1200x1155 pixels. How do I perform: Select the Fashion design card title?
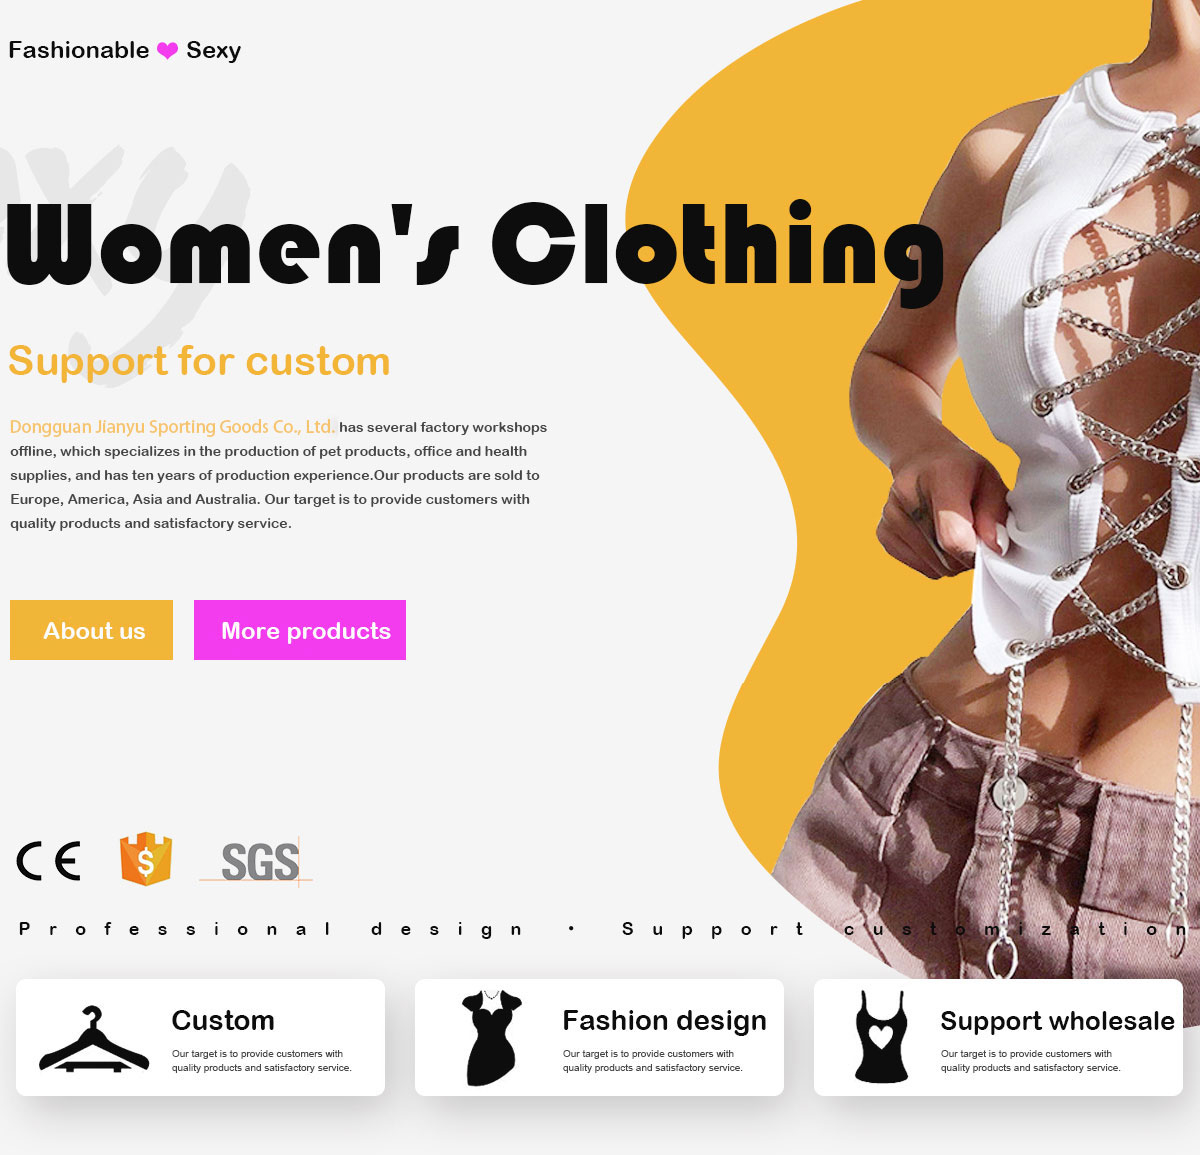[664, 1020]
